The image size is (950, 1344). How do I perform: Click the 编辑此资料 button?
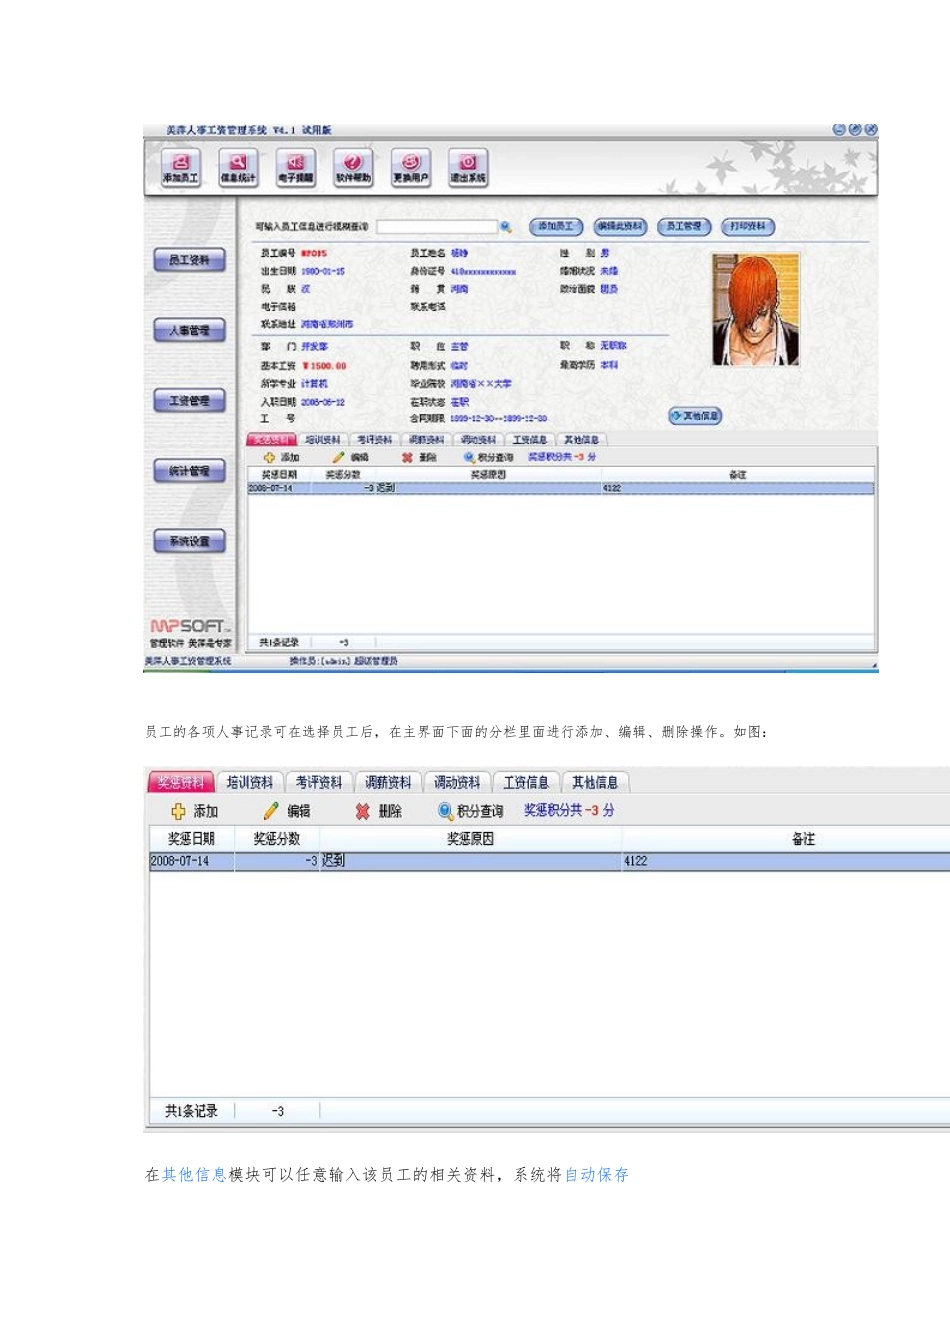click(x=620, y=227)
